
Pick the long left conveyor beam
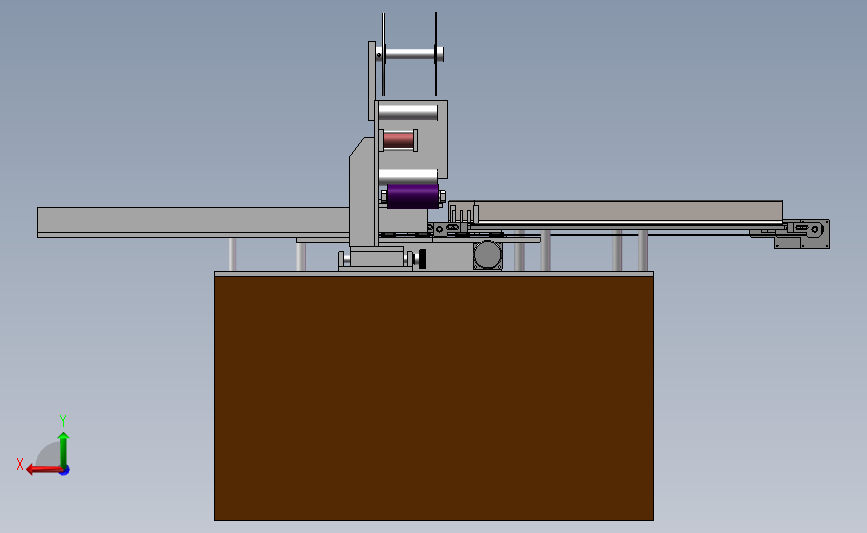[193, 221]
